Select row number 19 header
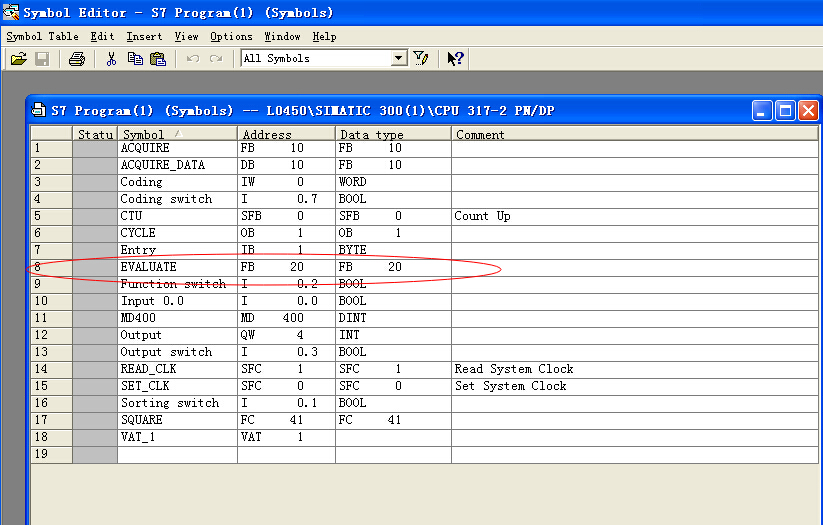 point(51,454)
